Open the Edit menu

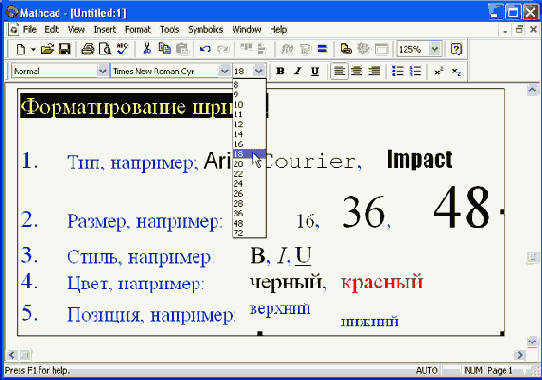pos(52,30)
